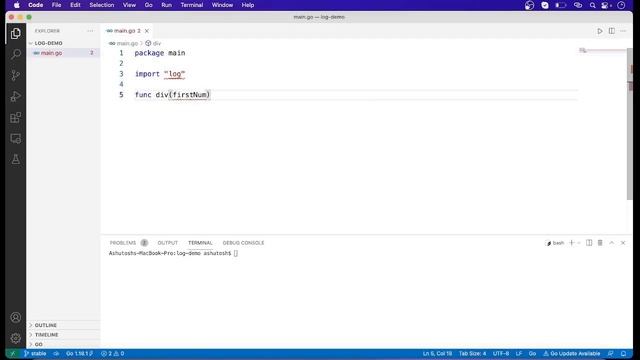
Task: Click the word firstNum in code line 5
Action: tap(190, 95)
